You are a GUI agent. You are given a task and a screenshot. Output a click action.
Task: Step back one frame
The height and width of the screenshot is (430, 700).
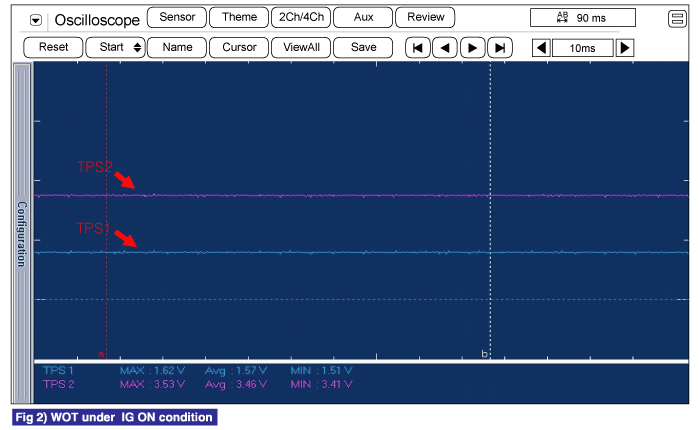[x=445, y=48]
